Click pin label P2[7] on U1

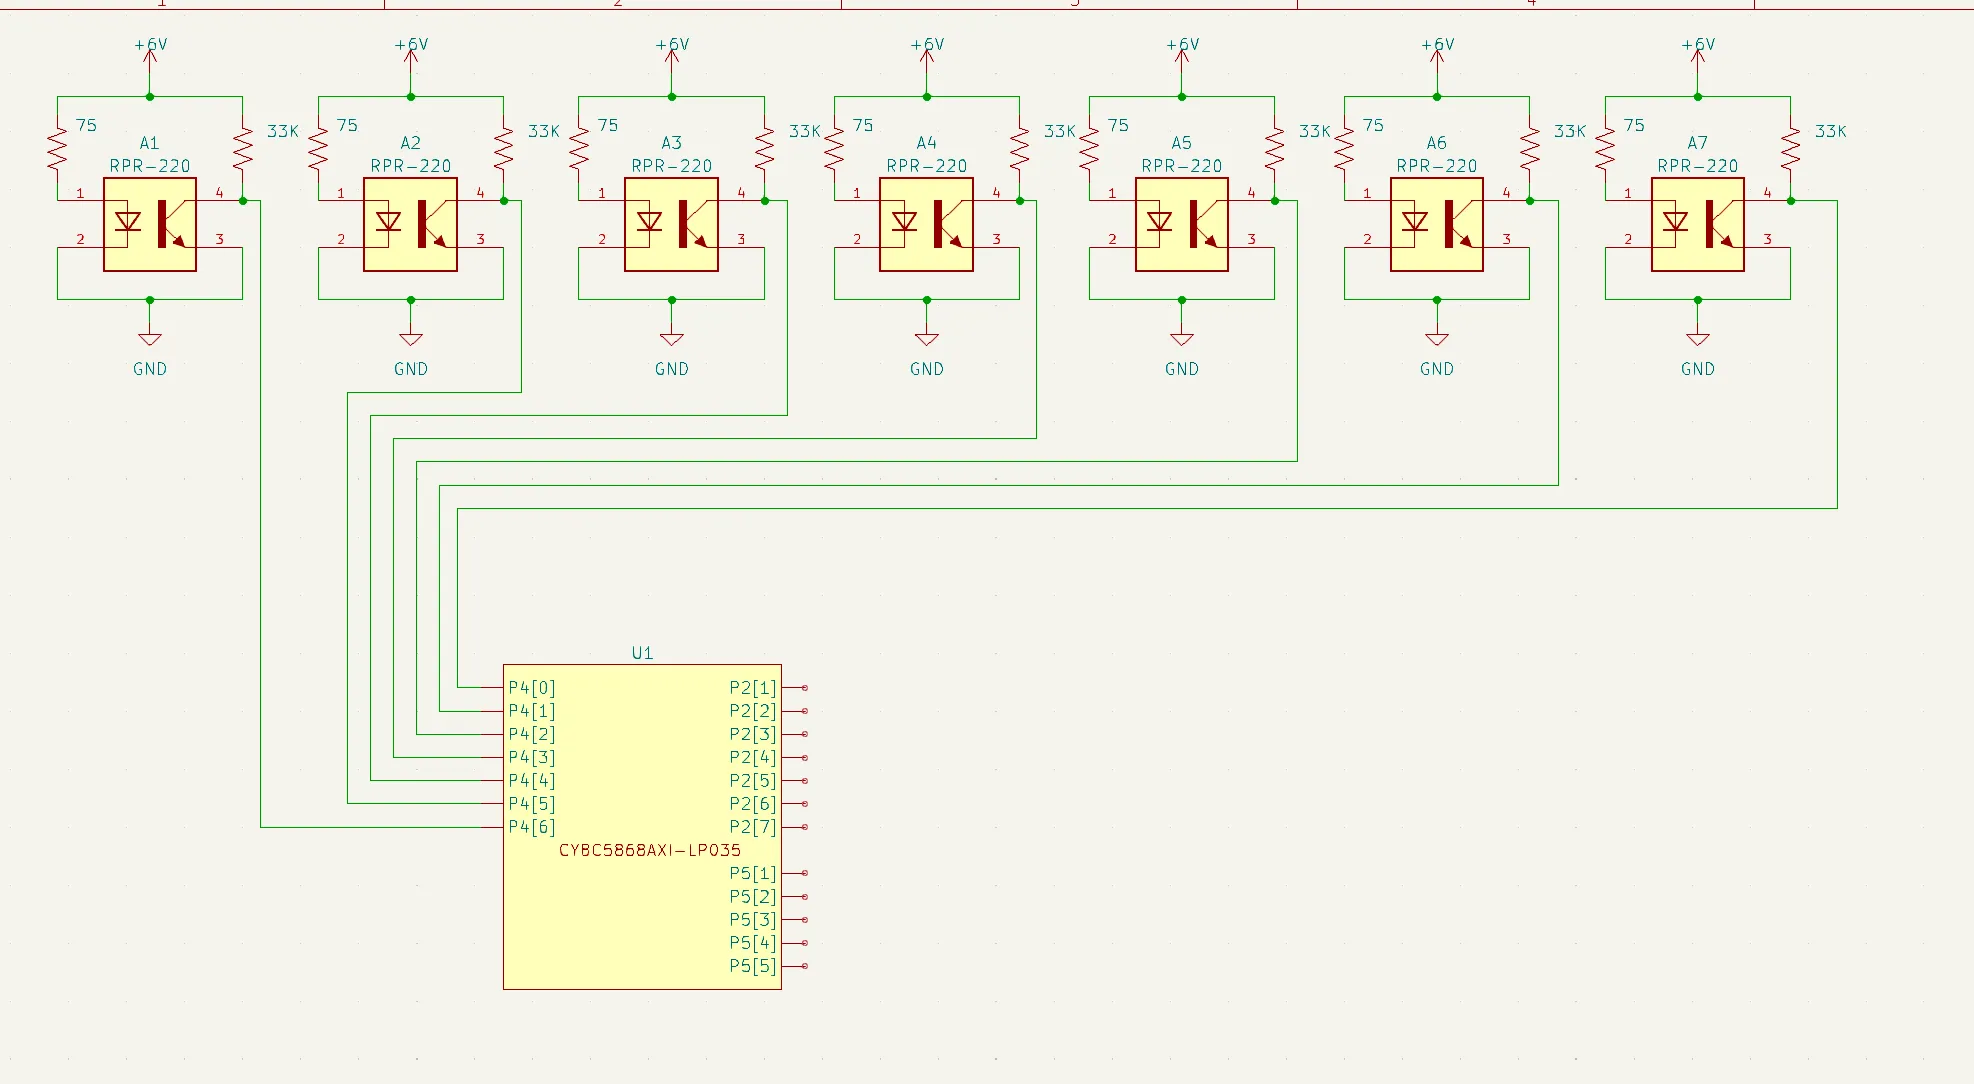[753, 827]
